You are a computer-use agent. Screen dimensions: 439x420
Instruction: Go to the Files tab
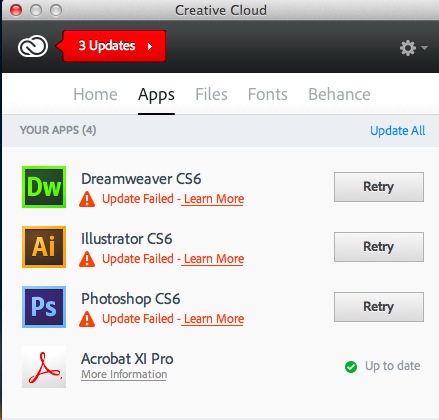pyautogui.click(x=211, y=94)
